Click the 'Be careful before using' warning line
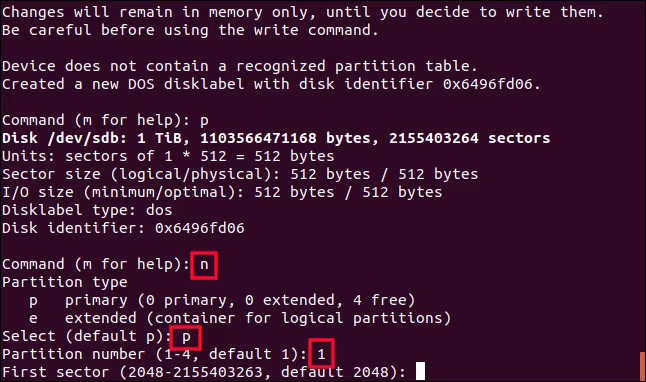Screen dimensions: 646x382 click(x=190, y=30)
